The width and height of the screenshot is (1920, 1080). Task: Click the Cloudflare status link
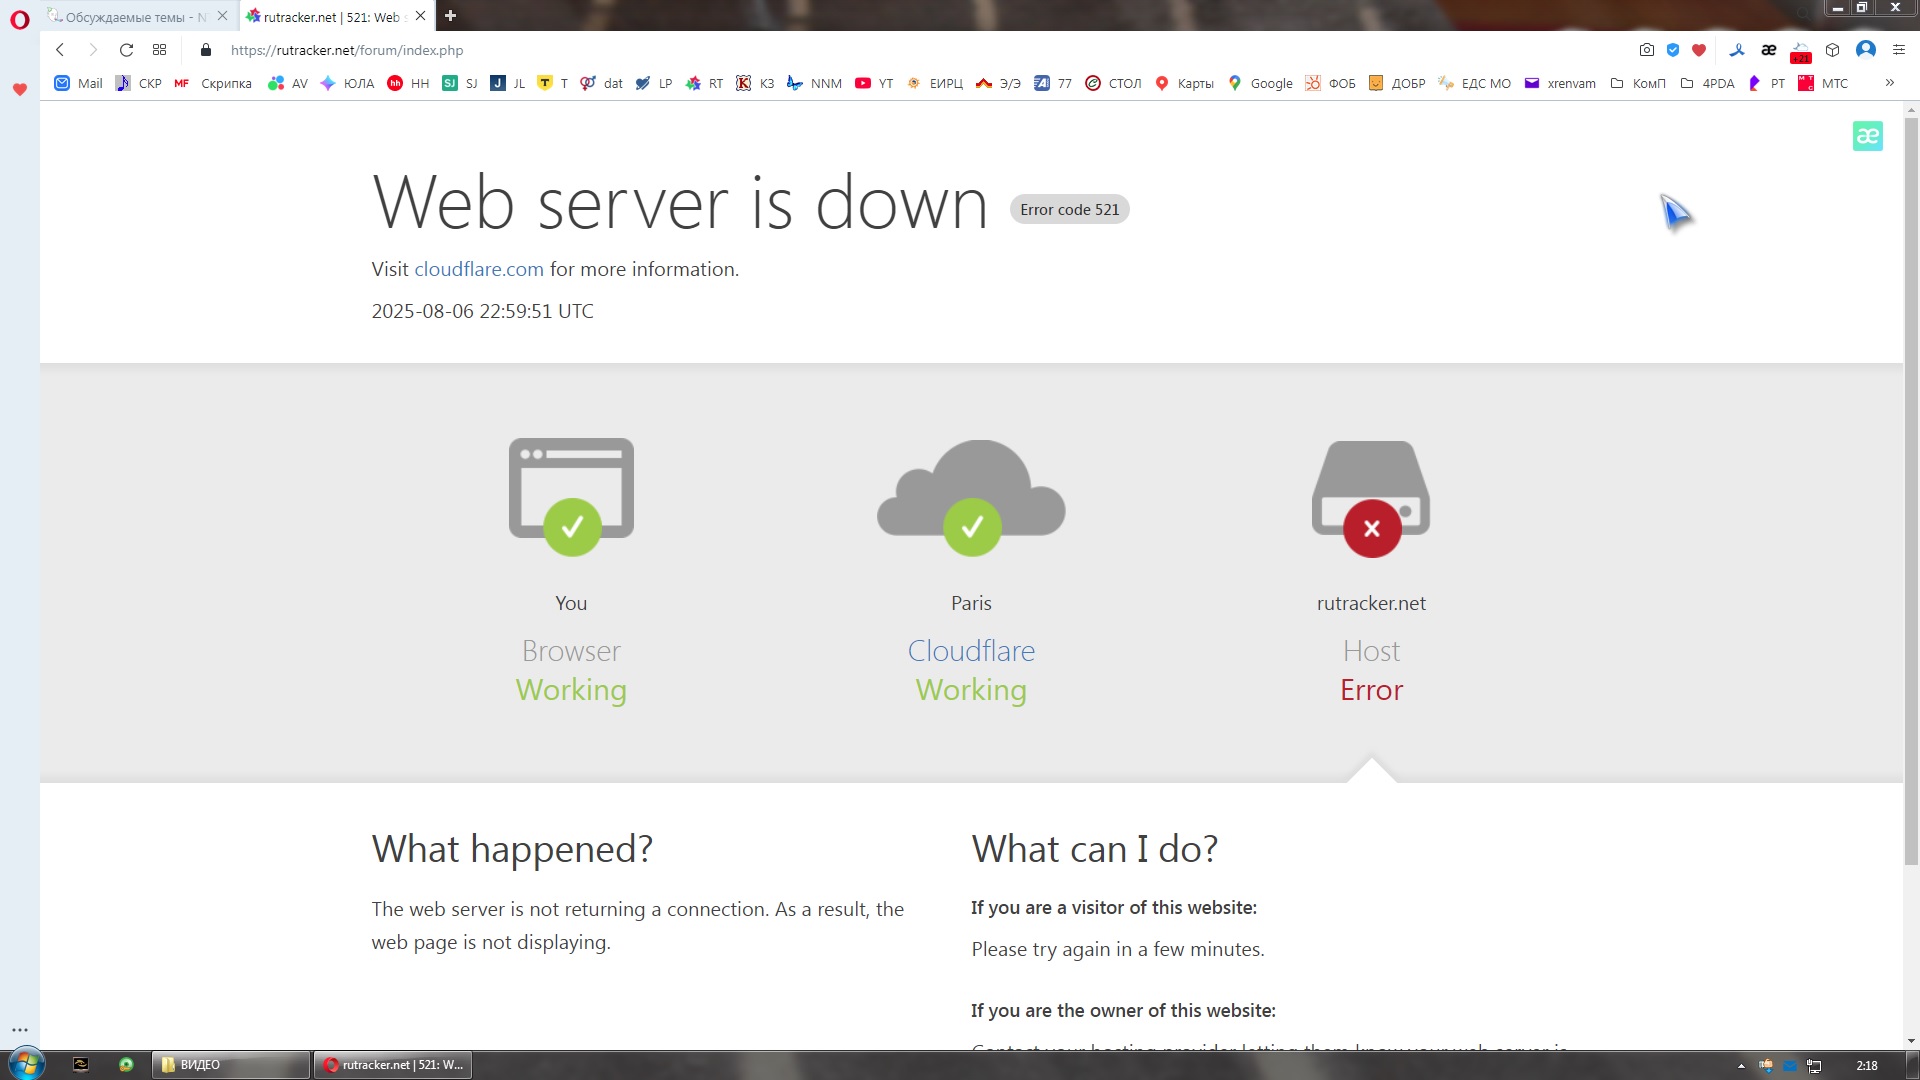point(971,651)
